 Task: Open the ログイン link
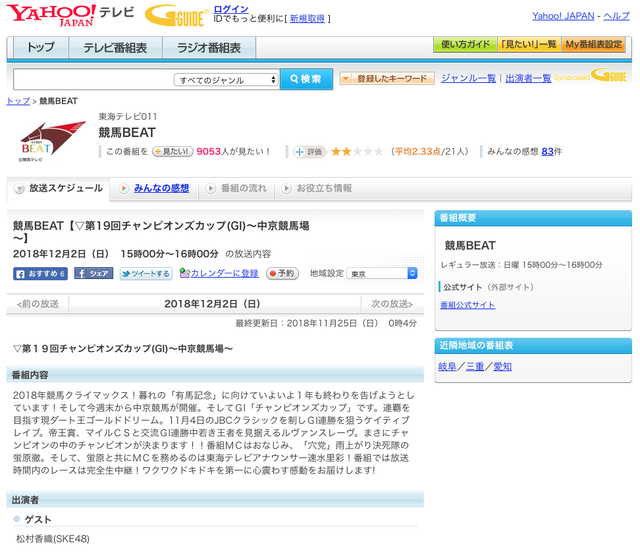pyautogui.click(x=231, y=9)
